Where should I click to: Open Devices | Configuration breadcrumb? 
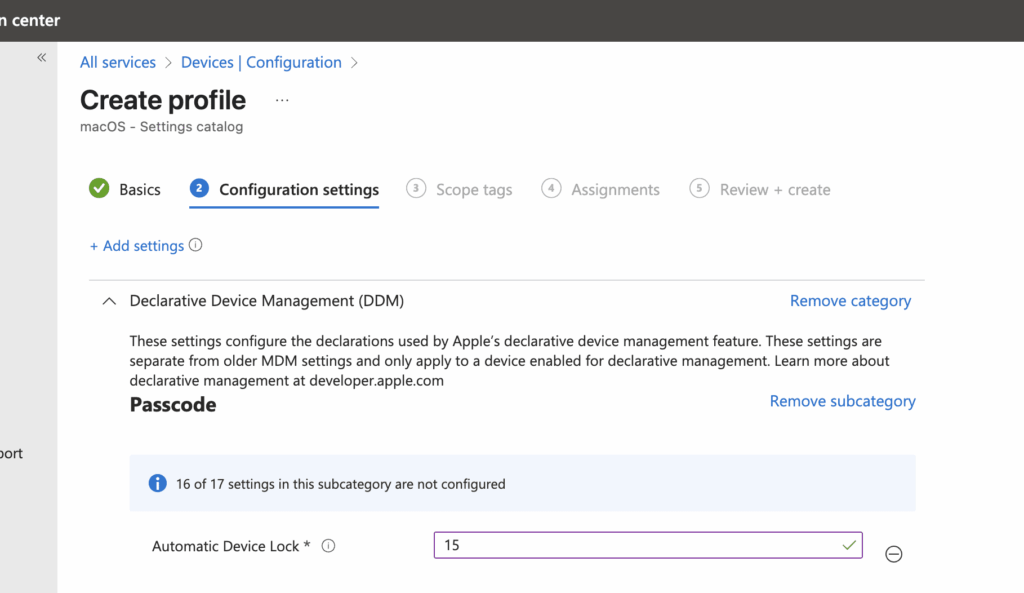coord(261,62)
